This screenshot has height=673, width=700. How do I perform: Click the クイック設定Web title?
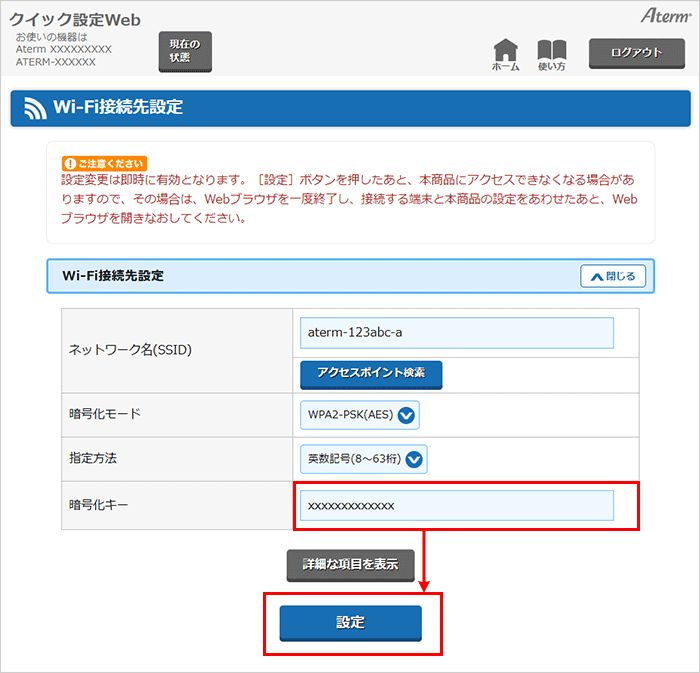click(x=75, y=19)
